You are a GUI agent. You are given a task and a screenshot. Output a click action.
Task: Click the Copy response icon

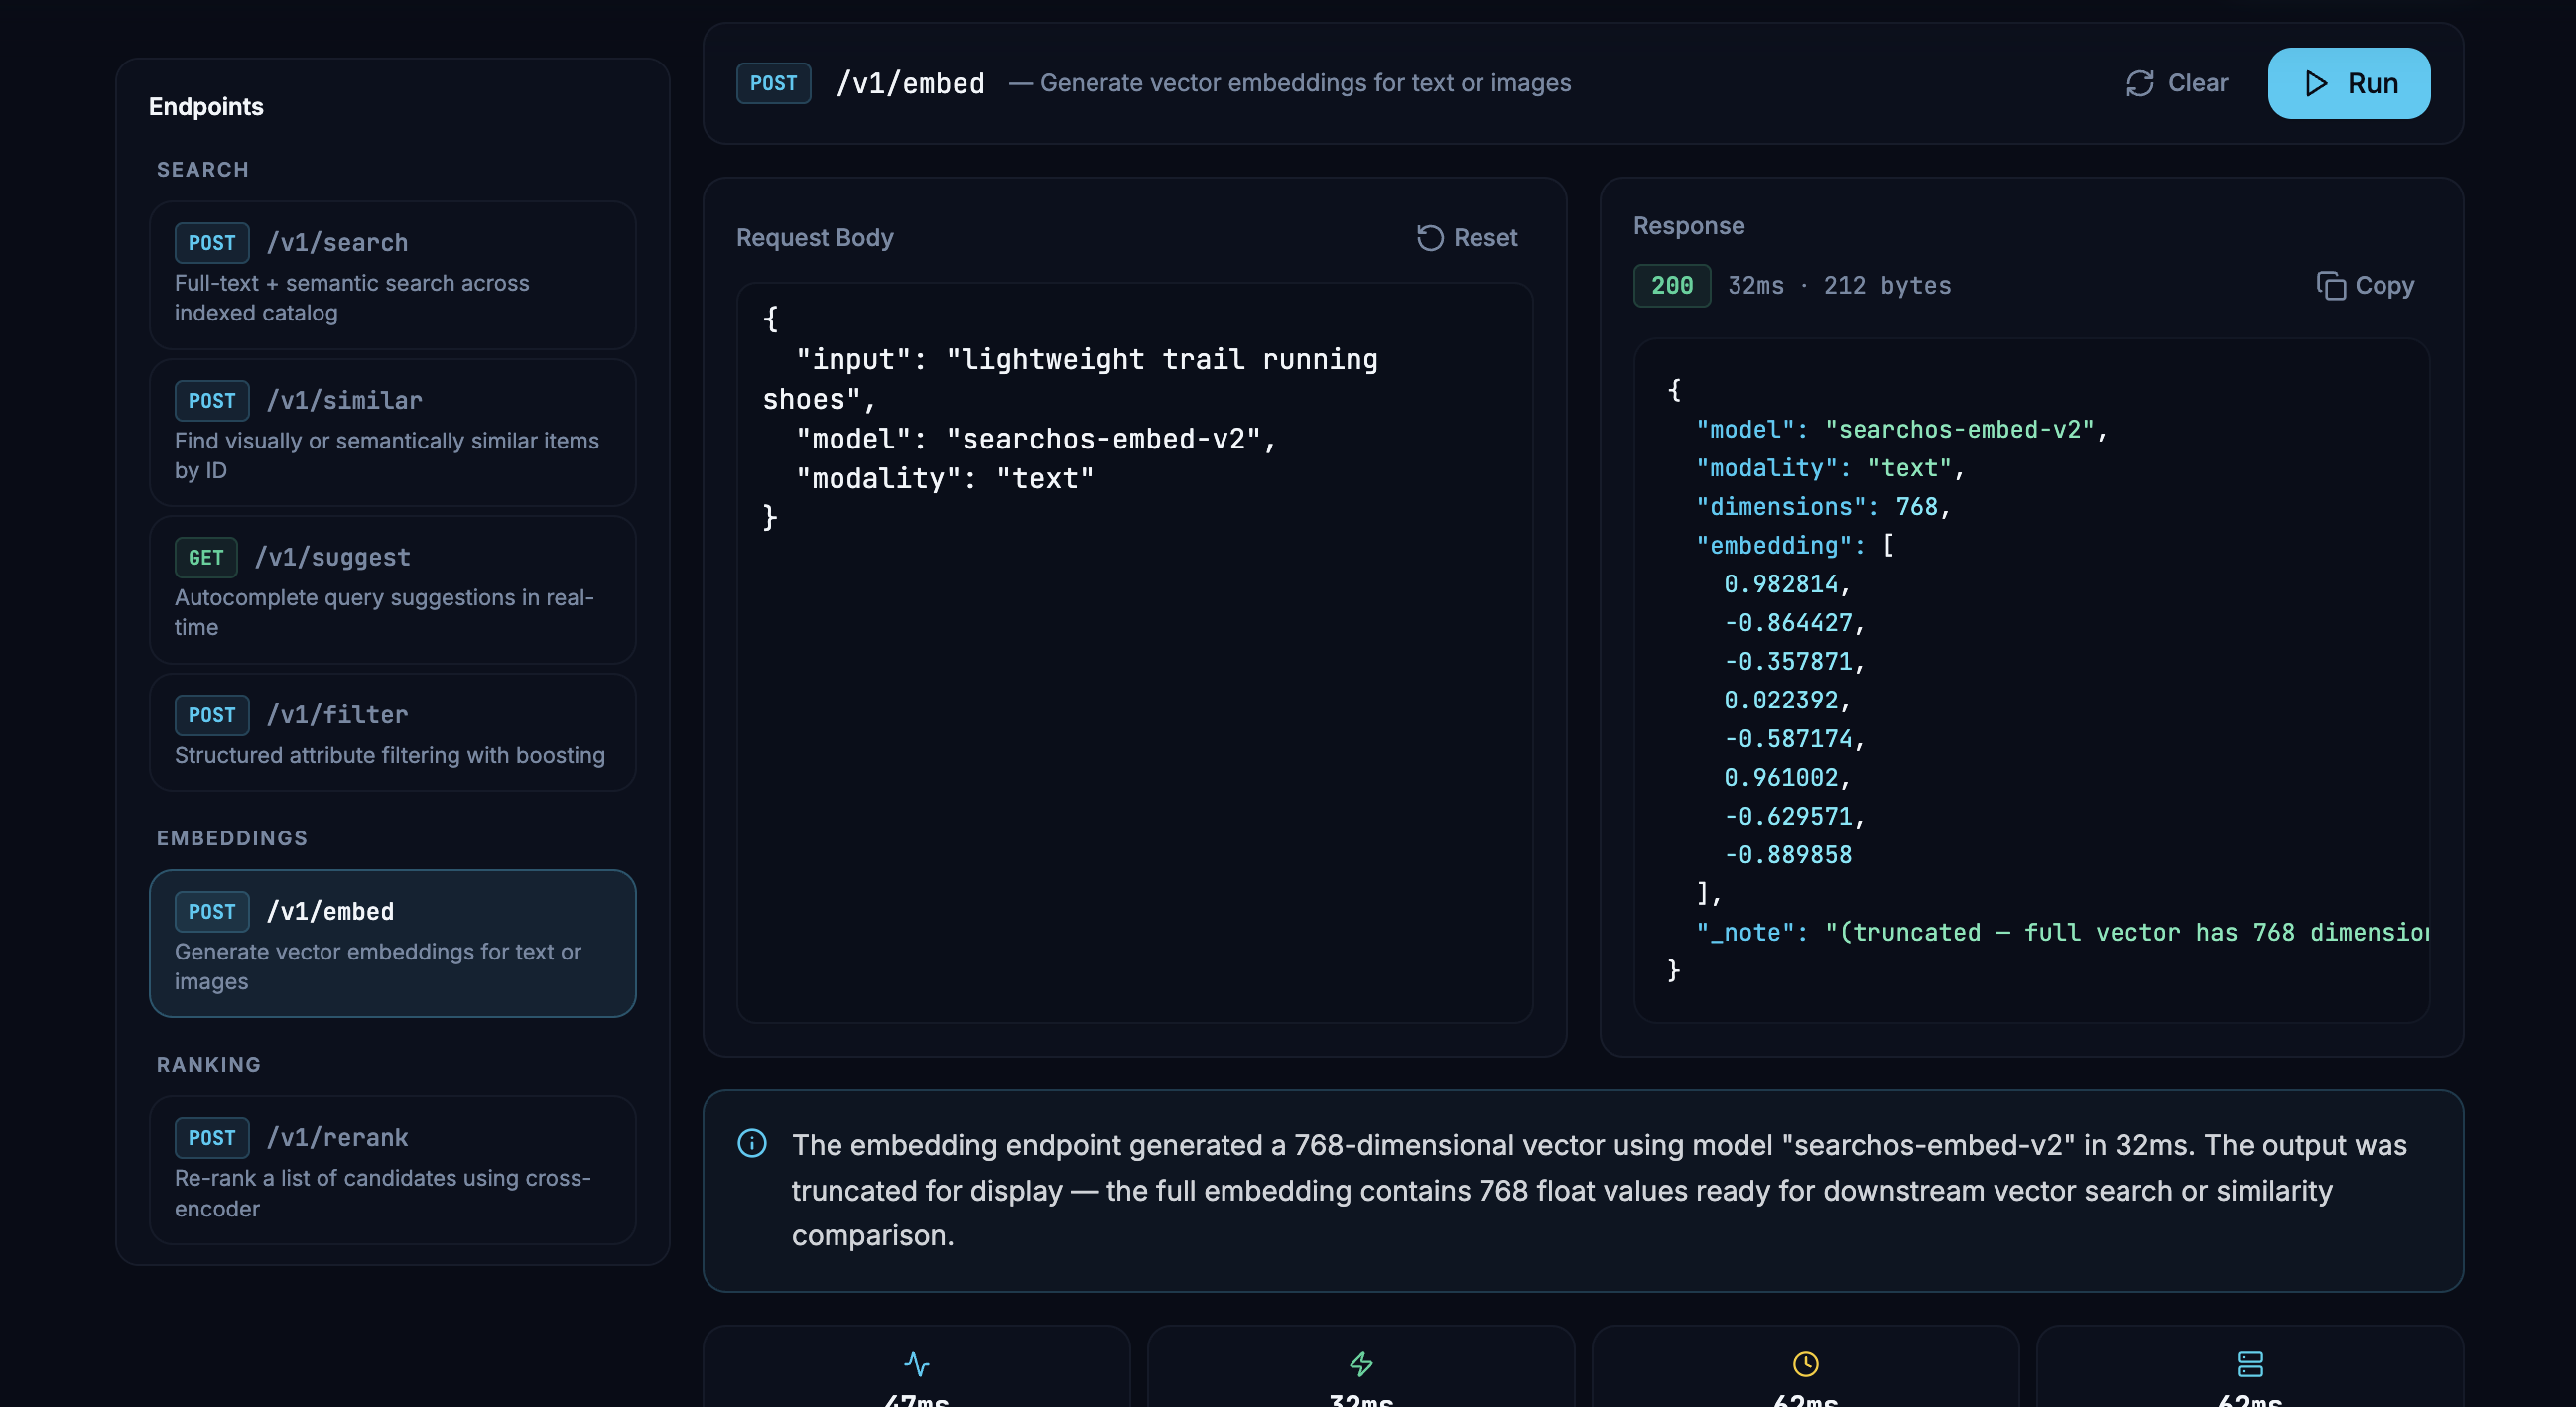pos(2330,286)
